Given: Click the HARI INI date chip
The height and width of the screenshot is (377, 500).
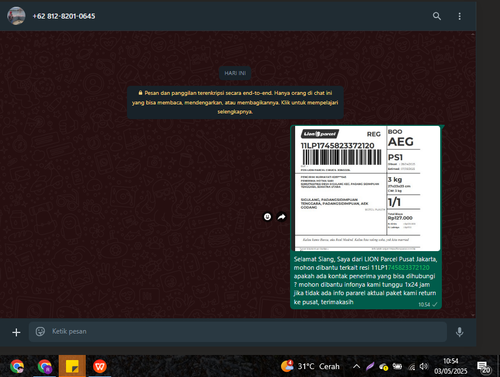Looking at the screenshot, I should [x=235, y=73].
